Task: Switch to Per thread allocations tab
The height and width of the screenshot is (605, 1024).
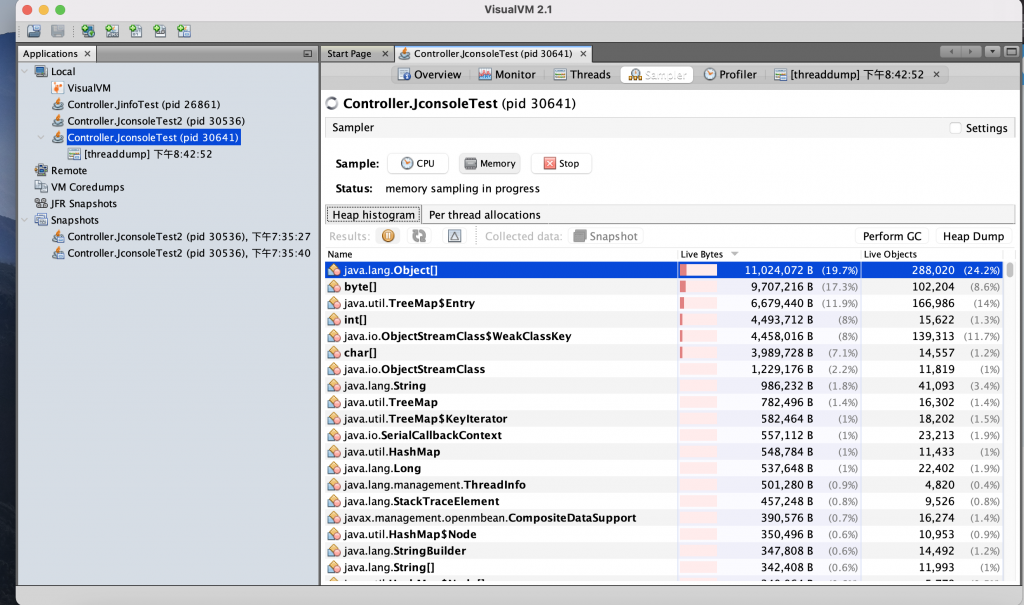Action: [x=485, y=215]
